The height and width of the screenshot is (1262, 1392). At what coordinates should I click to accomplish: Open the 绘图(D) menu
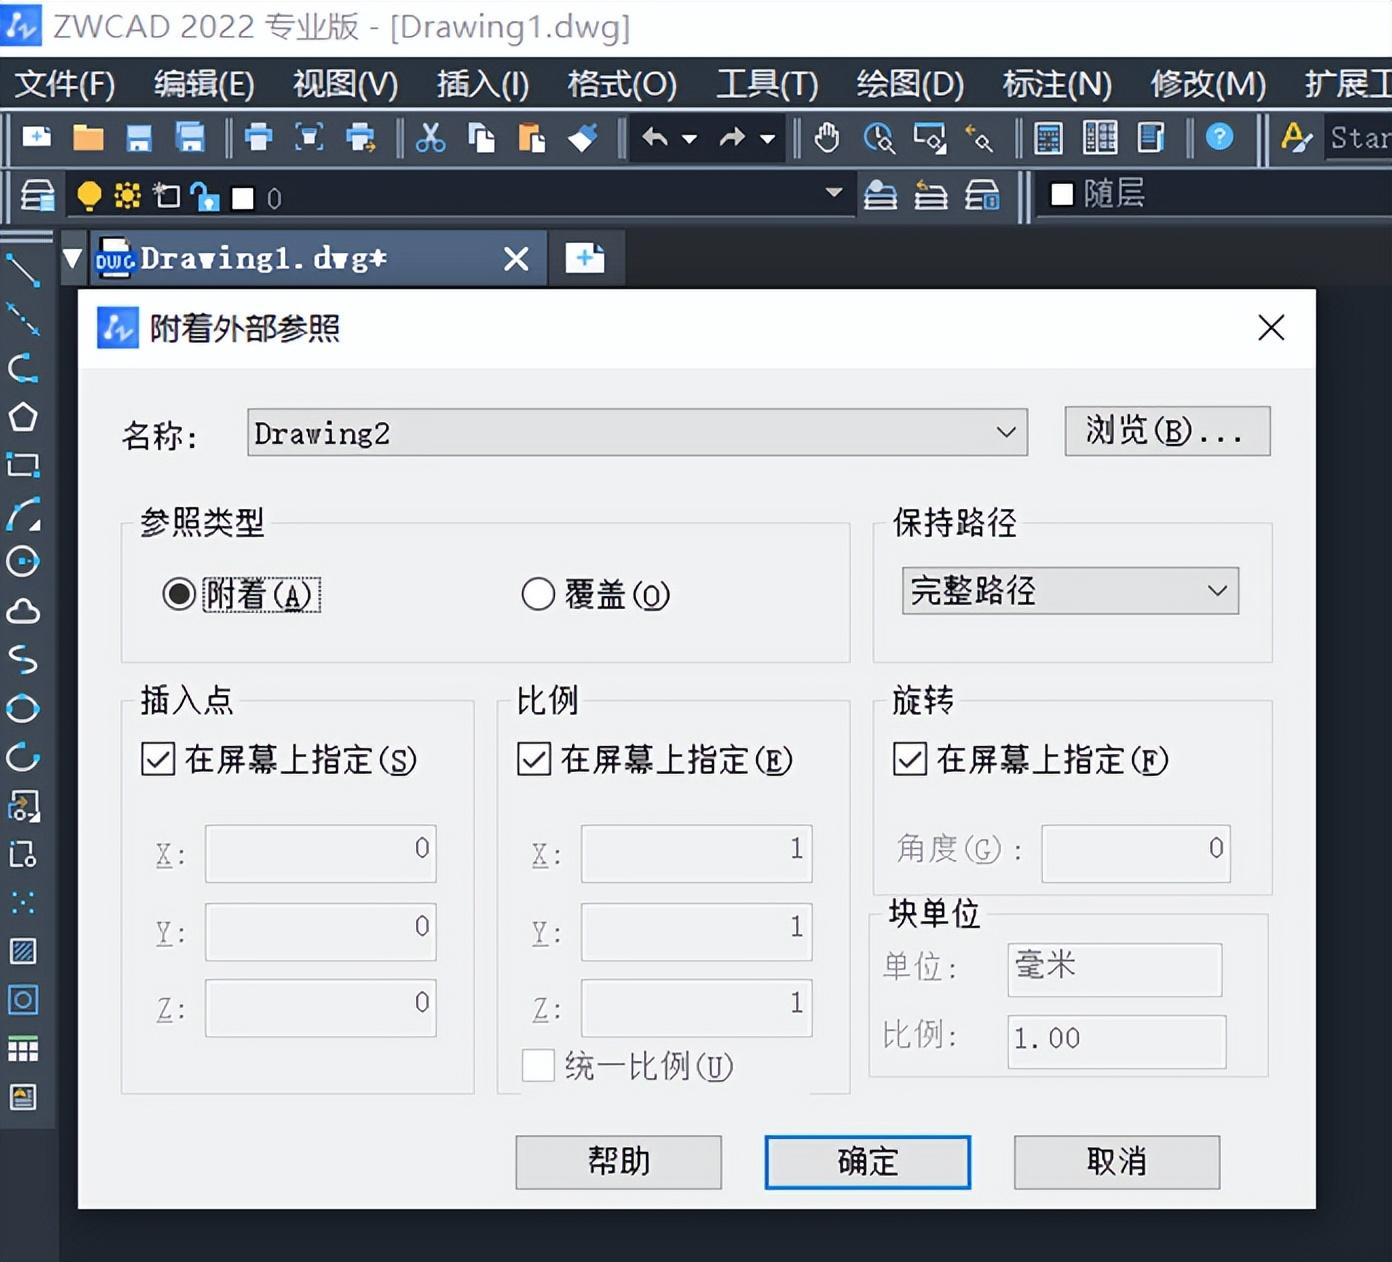pos(910,84)
